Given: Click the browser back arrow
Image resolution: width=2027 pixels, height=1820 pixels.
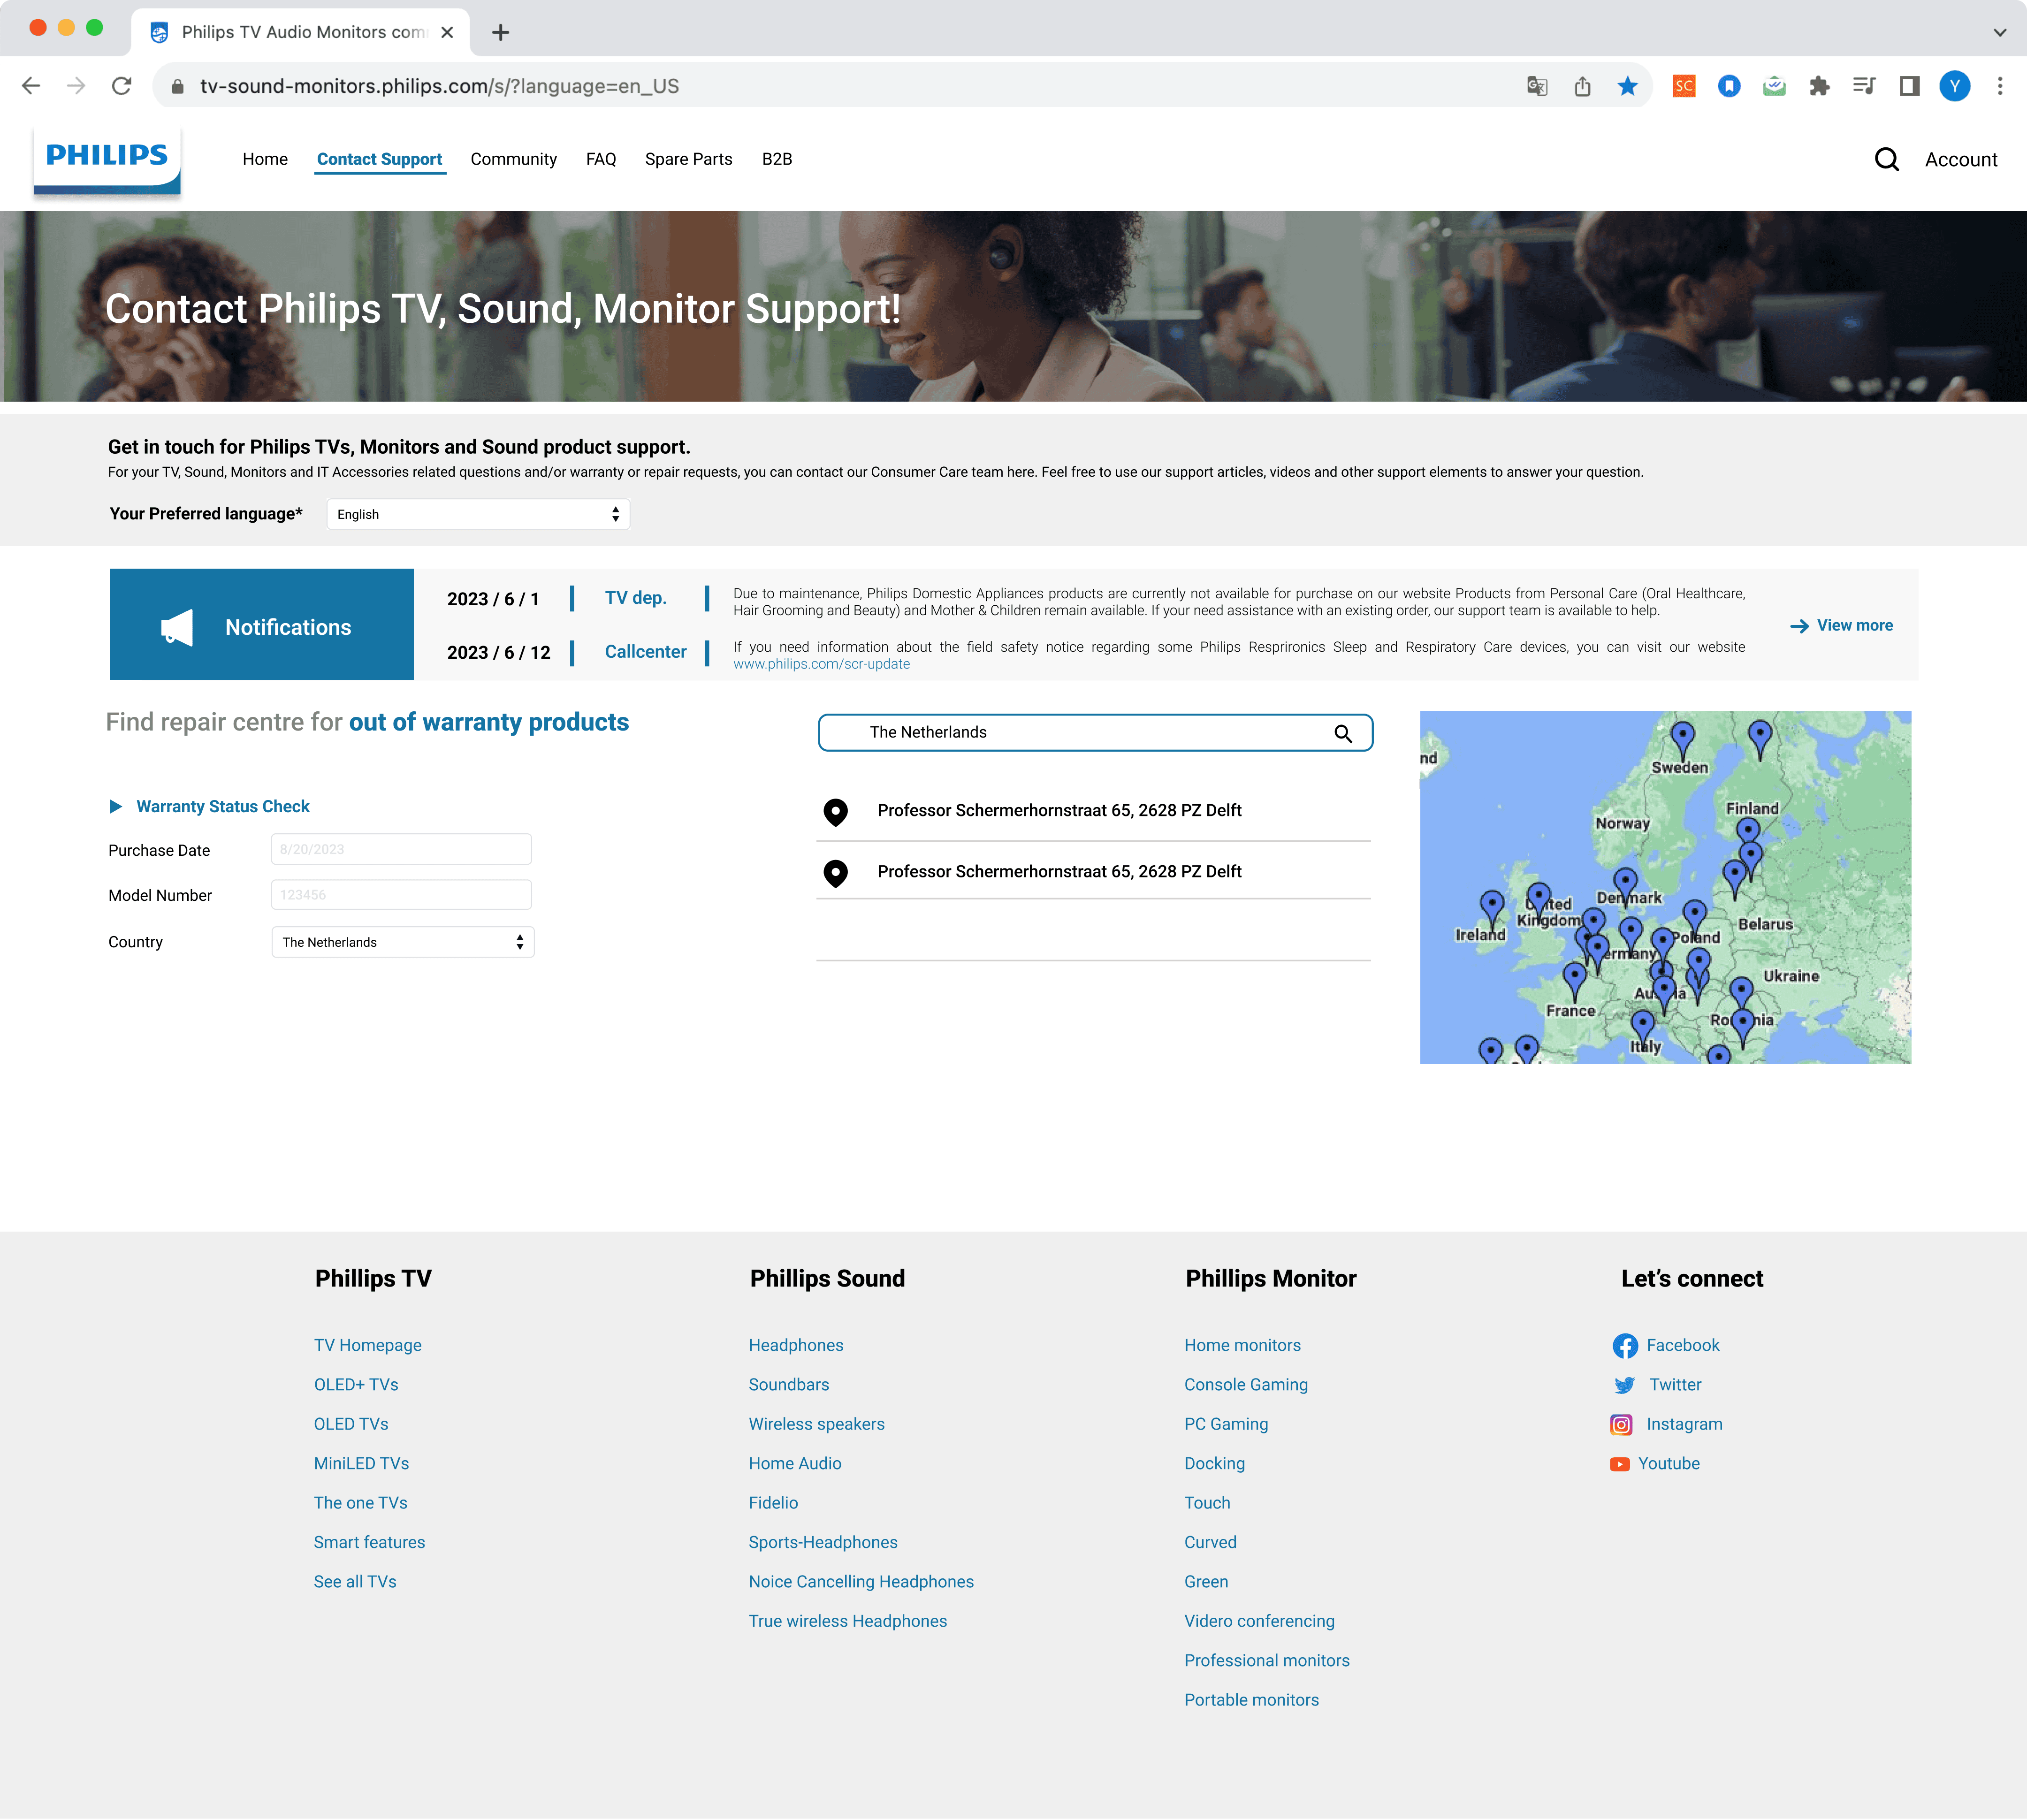Looking at the screenshot, I should click(x=31, y=86).
